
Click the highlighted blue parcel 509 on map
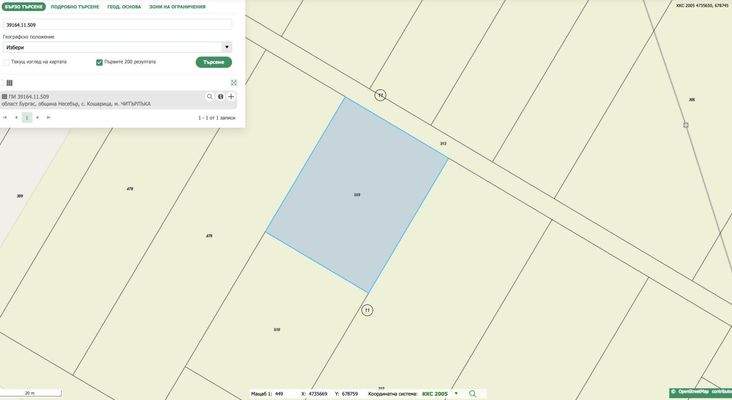(x=357, y=195)
